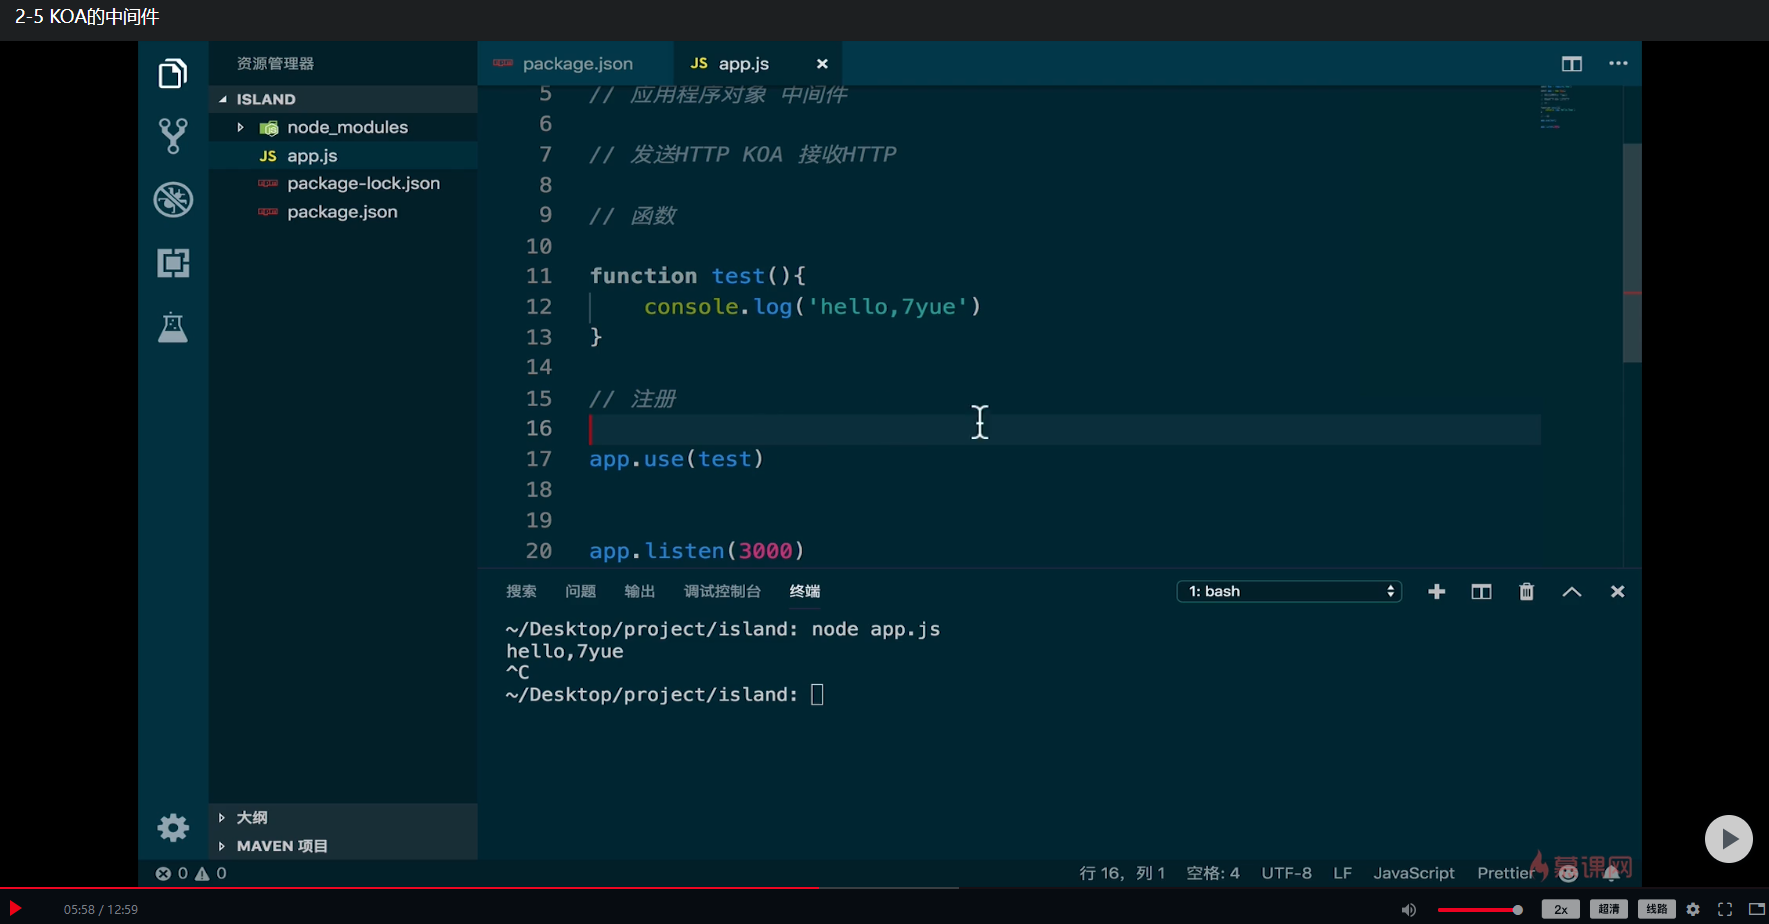1769x924 pixels.
Task: Switch to the package.json editor tab
Action: pos(576,64)
